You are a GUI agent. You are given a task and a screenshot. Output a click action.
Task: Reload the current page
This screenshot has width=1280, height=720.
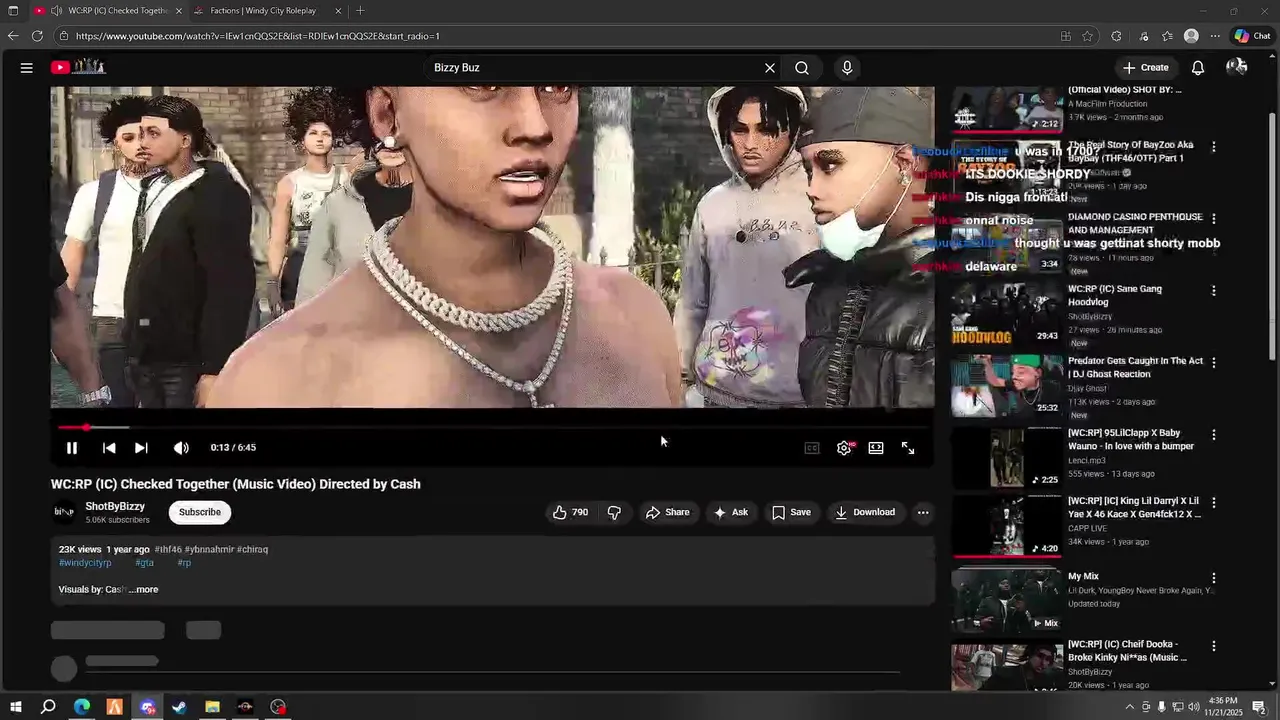37,36
